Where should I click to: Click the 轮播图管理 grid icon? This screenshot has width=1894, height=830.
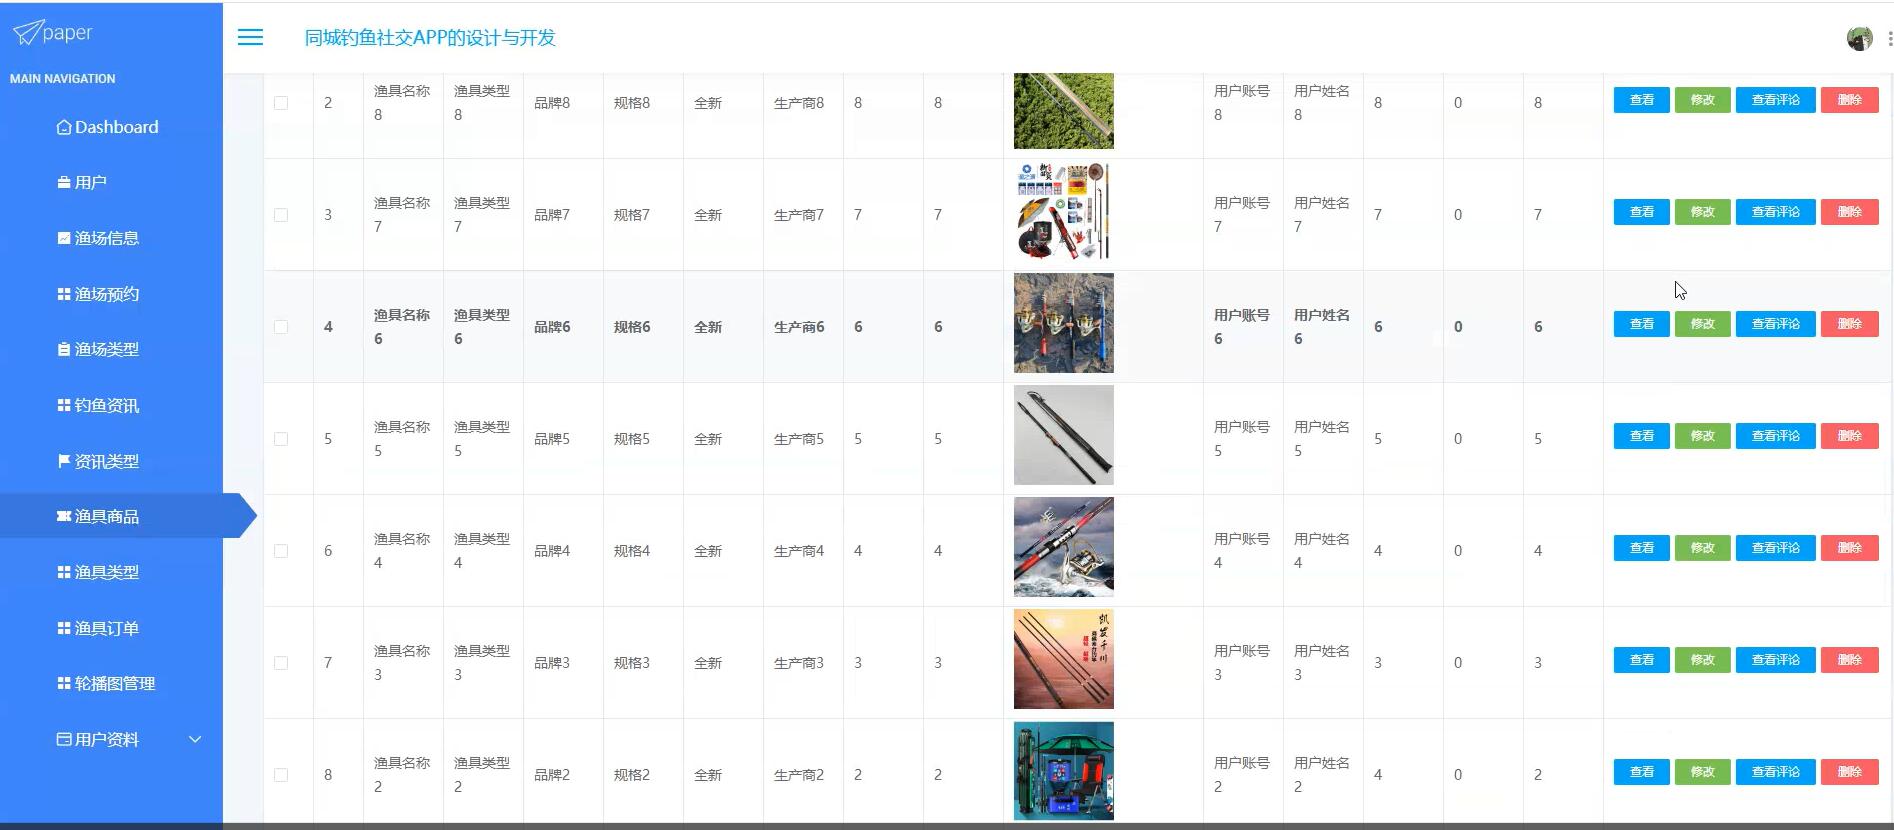[64, 683]
